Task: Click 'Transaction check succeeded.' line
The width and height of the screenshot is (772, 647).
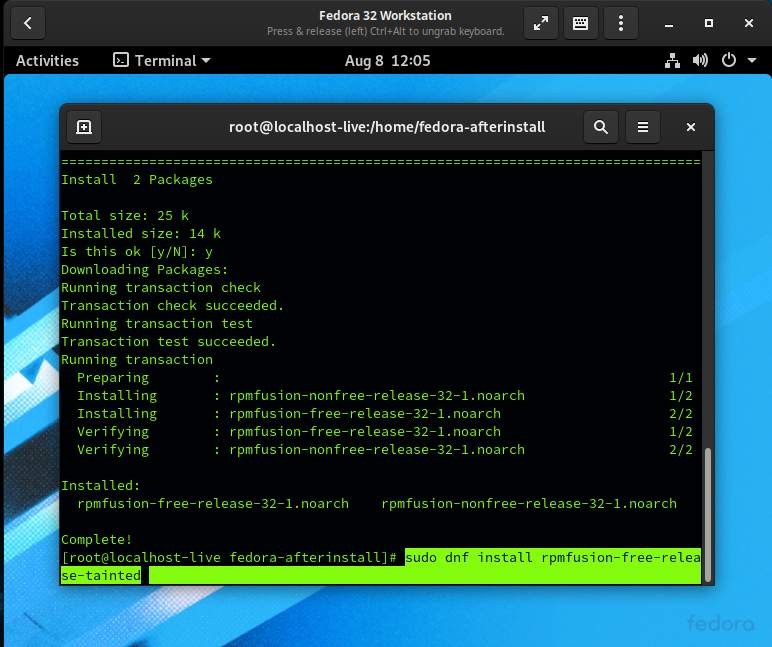Action: pos(172,305)
